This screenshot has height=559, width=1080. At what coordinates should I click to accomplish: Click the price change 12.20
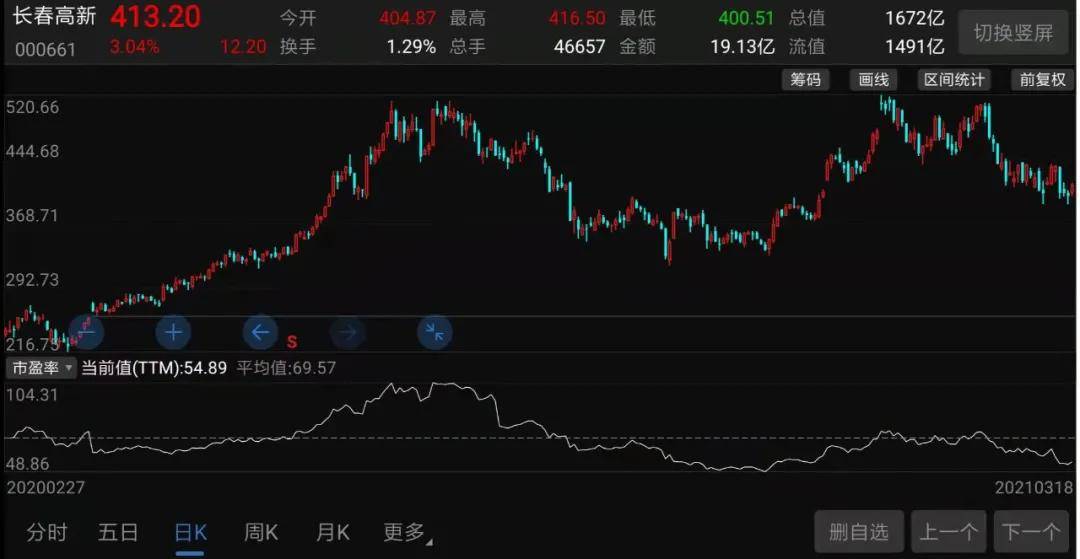[x=243, y=48]
